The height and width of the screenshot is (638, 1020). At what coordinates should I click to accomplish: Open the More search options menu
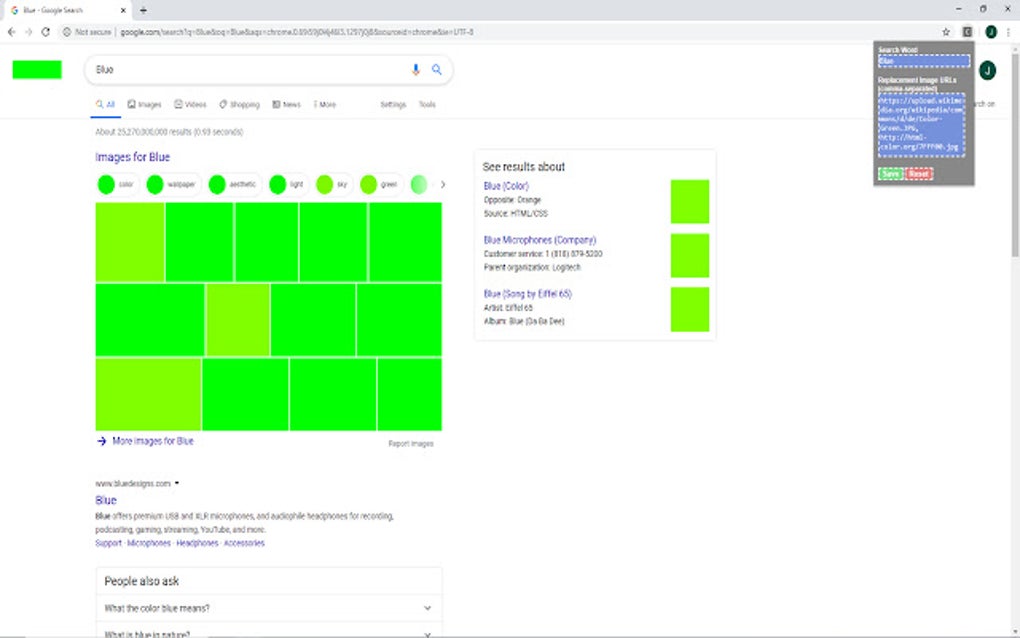[x=324, y=104]
